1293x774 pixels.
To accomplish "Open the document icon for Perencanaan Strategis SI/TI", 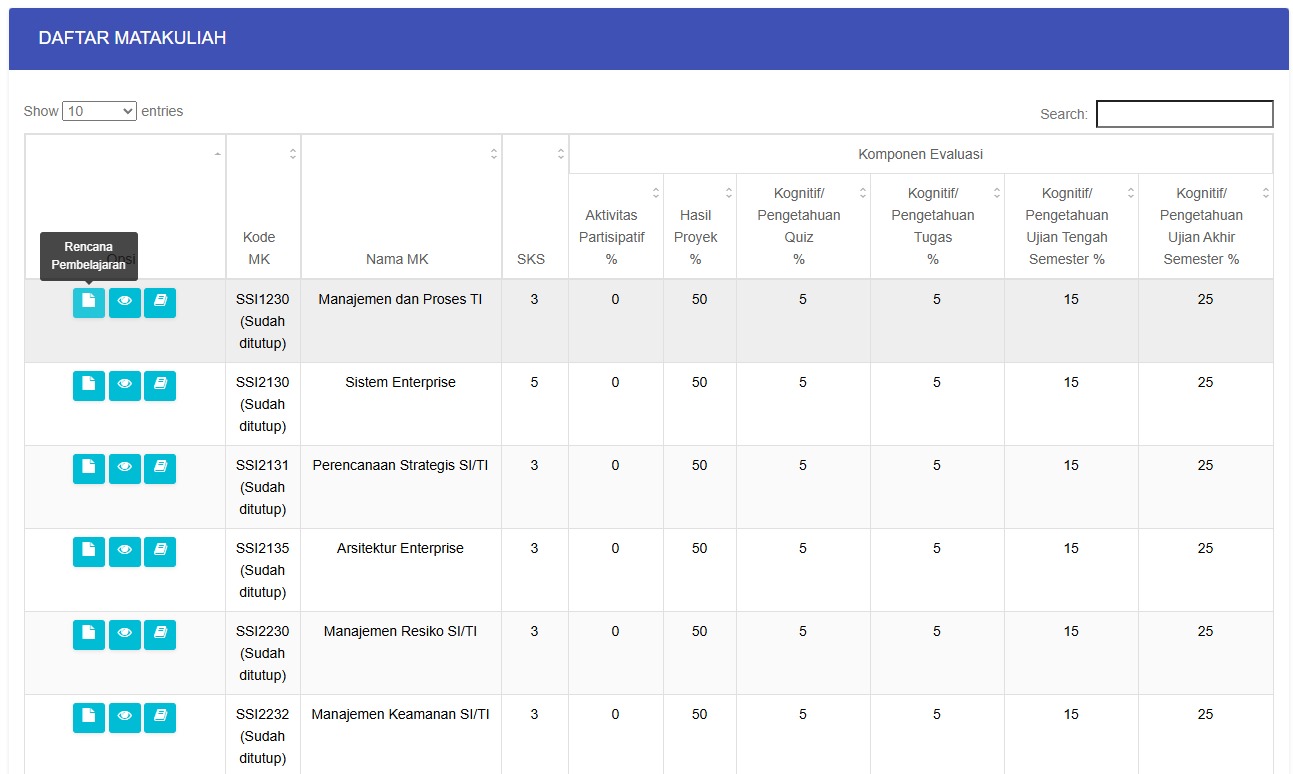I will click(89, 469).
